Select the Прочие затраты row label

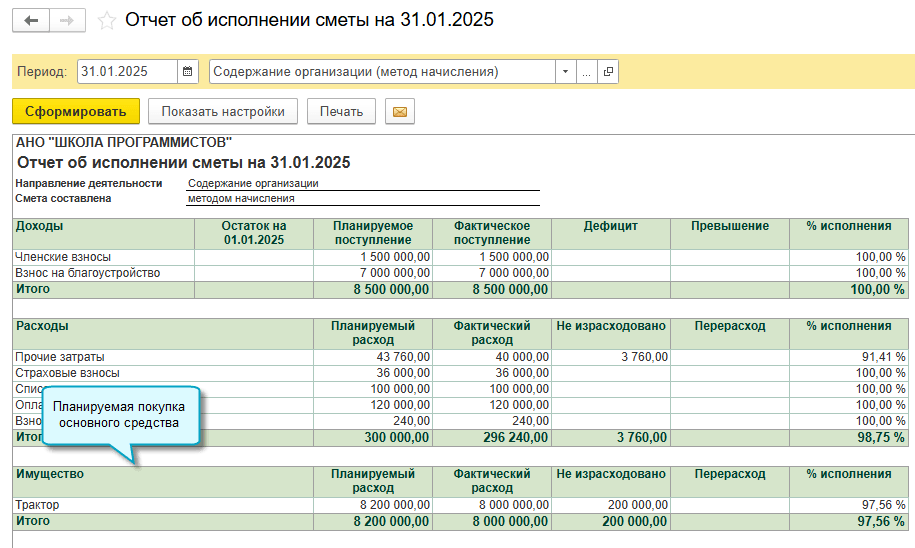[x=60, y=357]
